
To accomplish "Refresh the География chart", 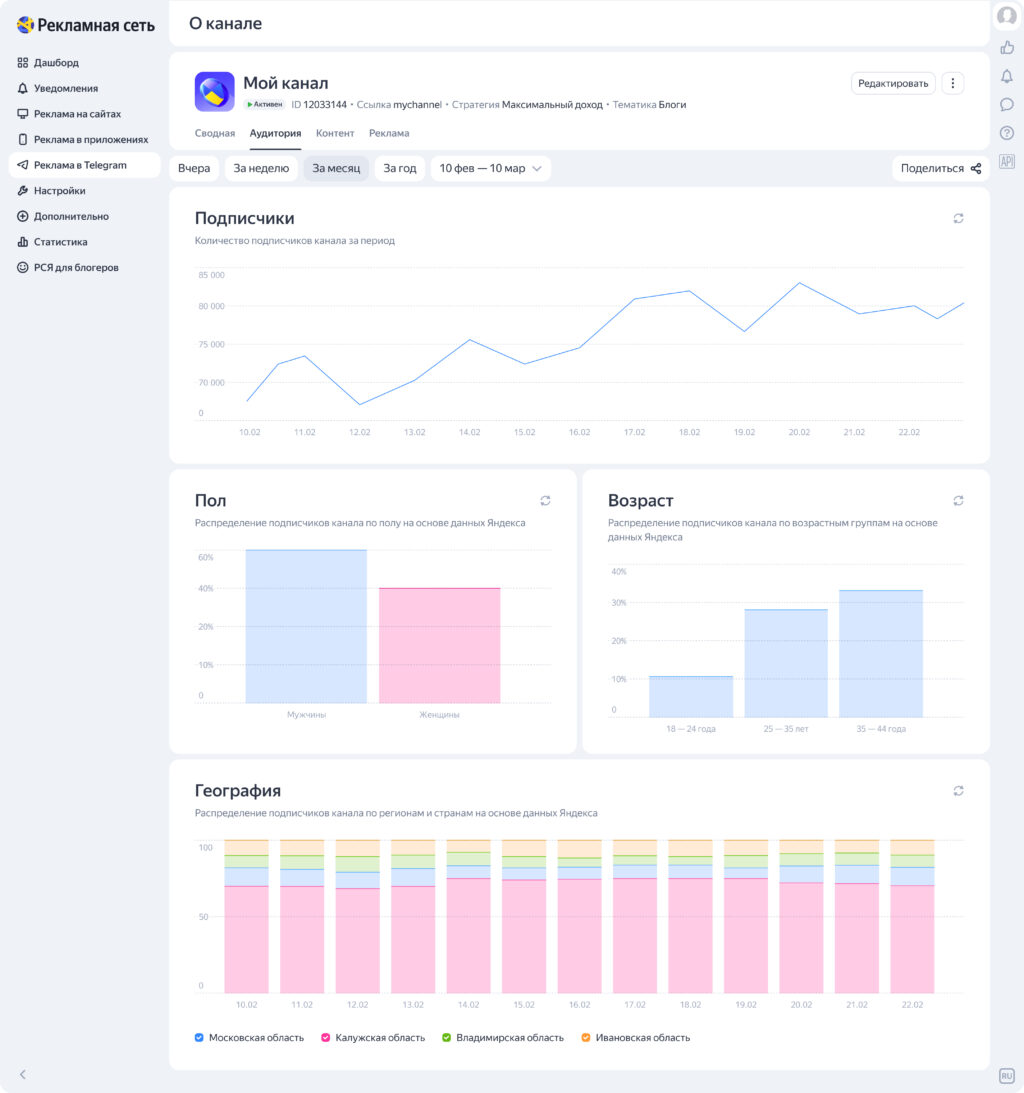I will pyautogui.click(x=958, y=790).
